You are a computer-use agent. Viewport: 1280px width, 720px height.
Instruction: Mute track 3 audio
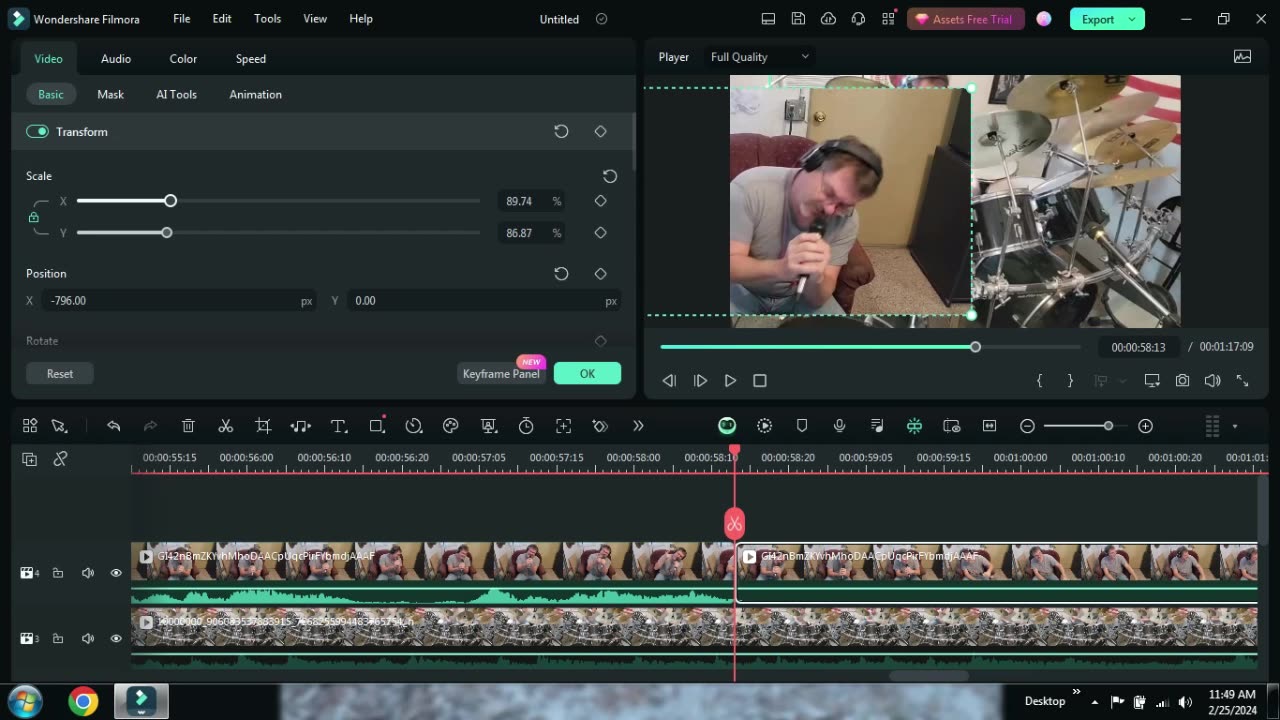point(88,638)
